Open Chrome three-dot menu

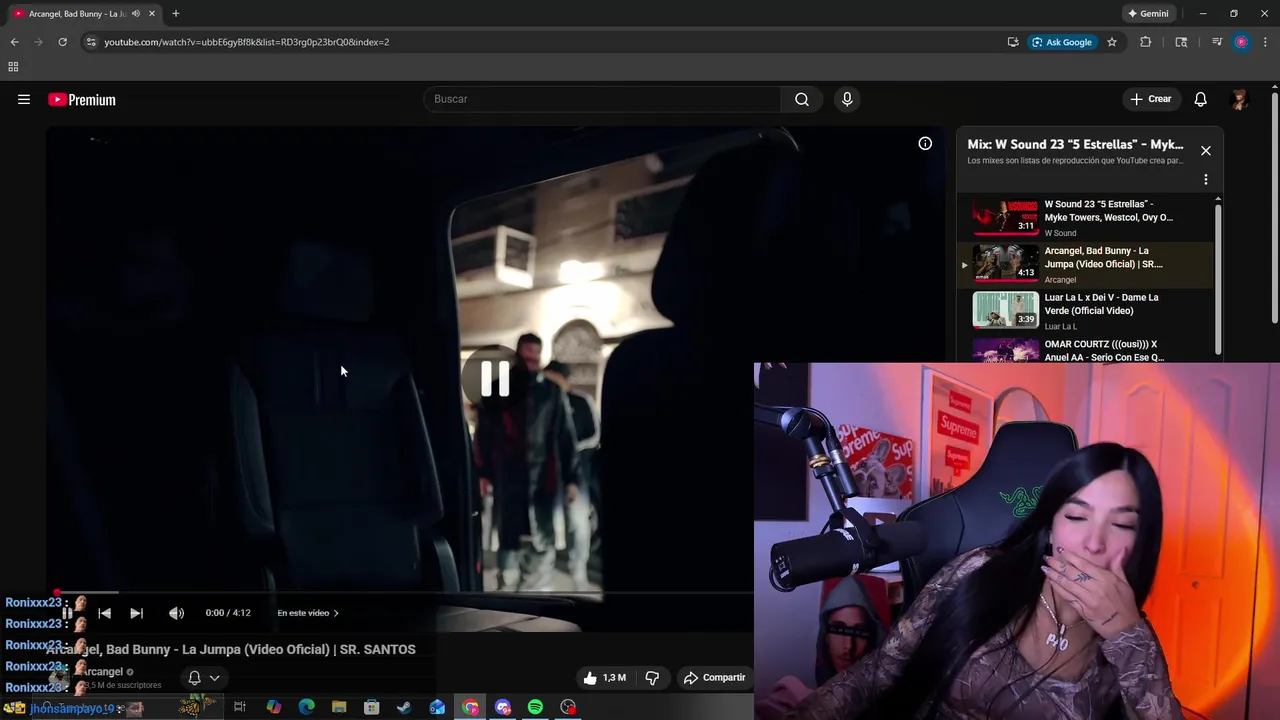click(1266, 42)
